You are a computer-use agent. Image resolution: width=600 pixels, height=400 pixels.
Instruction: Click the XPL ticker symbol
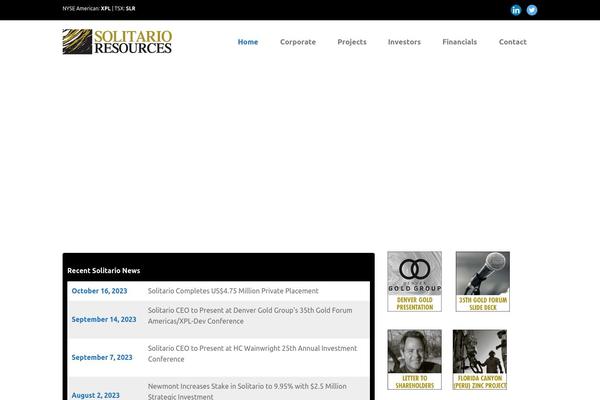click(106, 8)
